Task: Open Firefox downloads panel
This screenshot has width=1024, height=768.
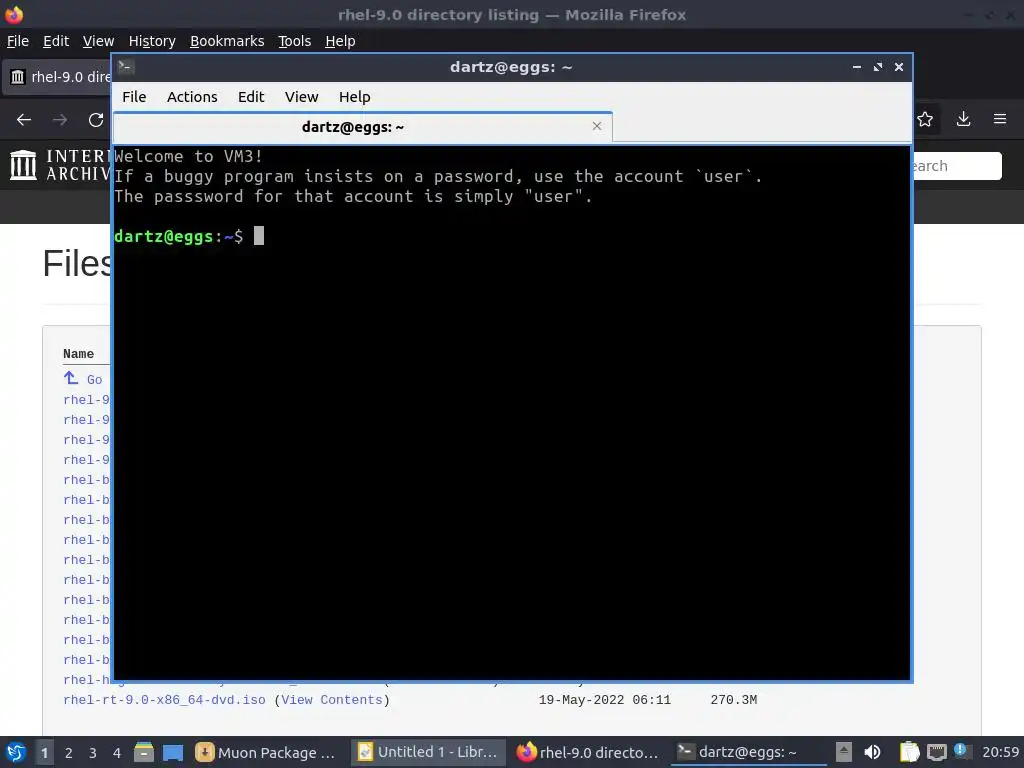Action: 963,119
